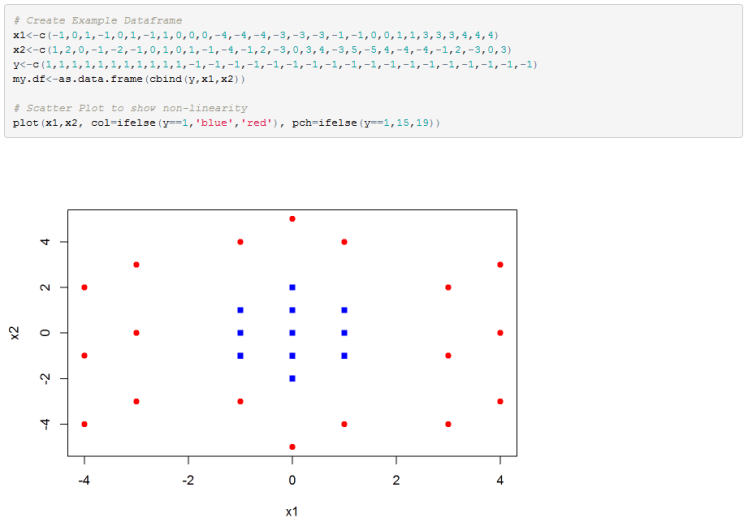The height and width of the screenshot is (522, 748).
Task: Select the red point at x1=-3, x2=0
Action: click(136, 333)
